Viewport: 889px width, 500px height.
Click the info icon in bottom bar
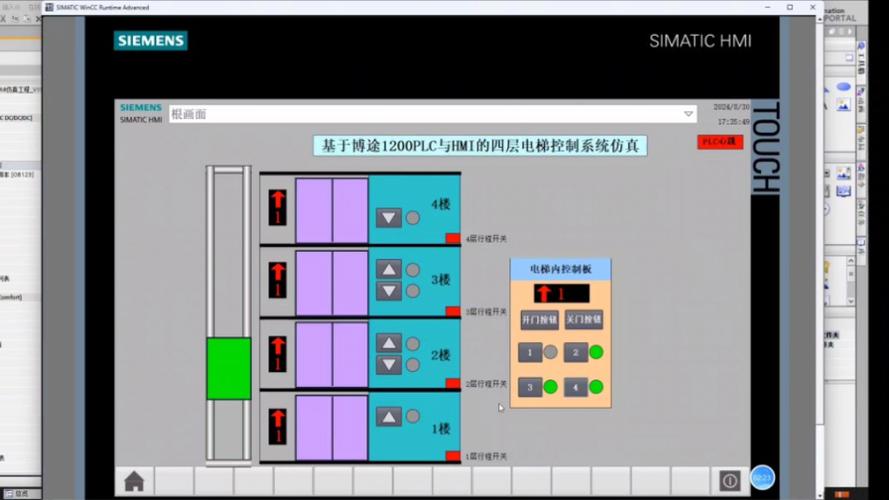point(730,481)
